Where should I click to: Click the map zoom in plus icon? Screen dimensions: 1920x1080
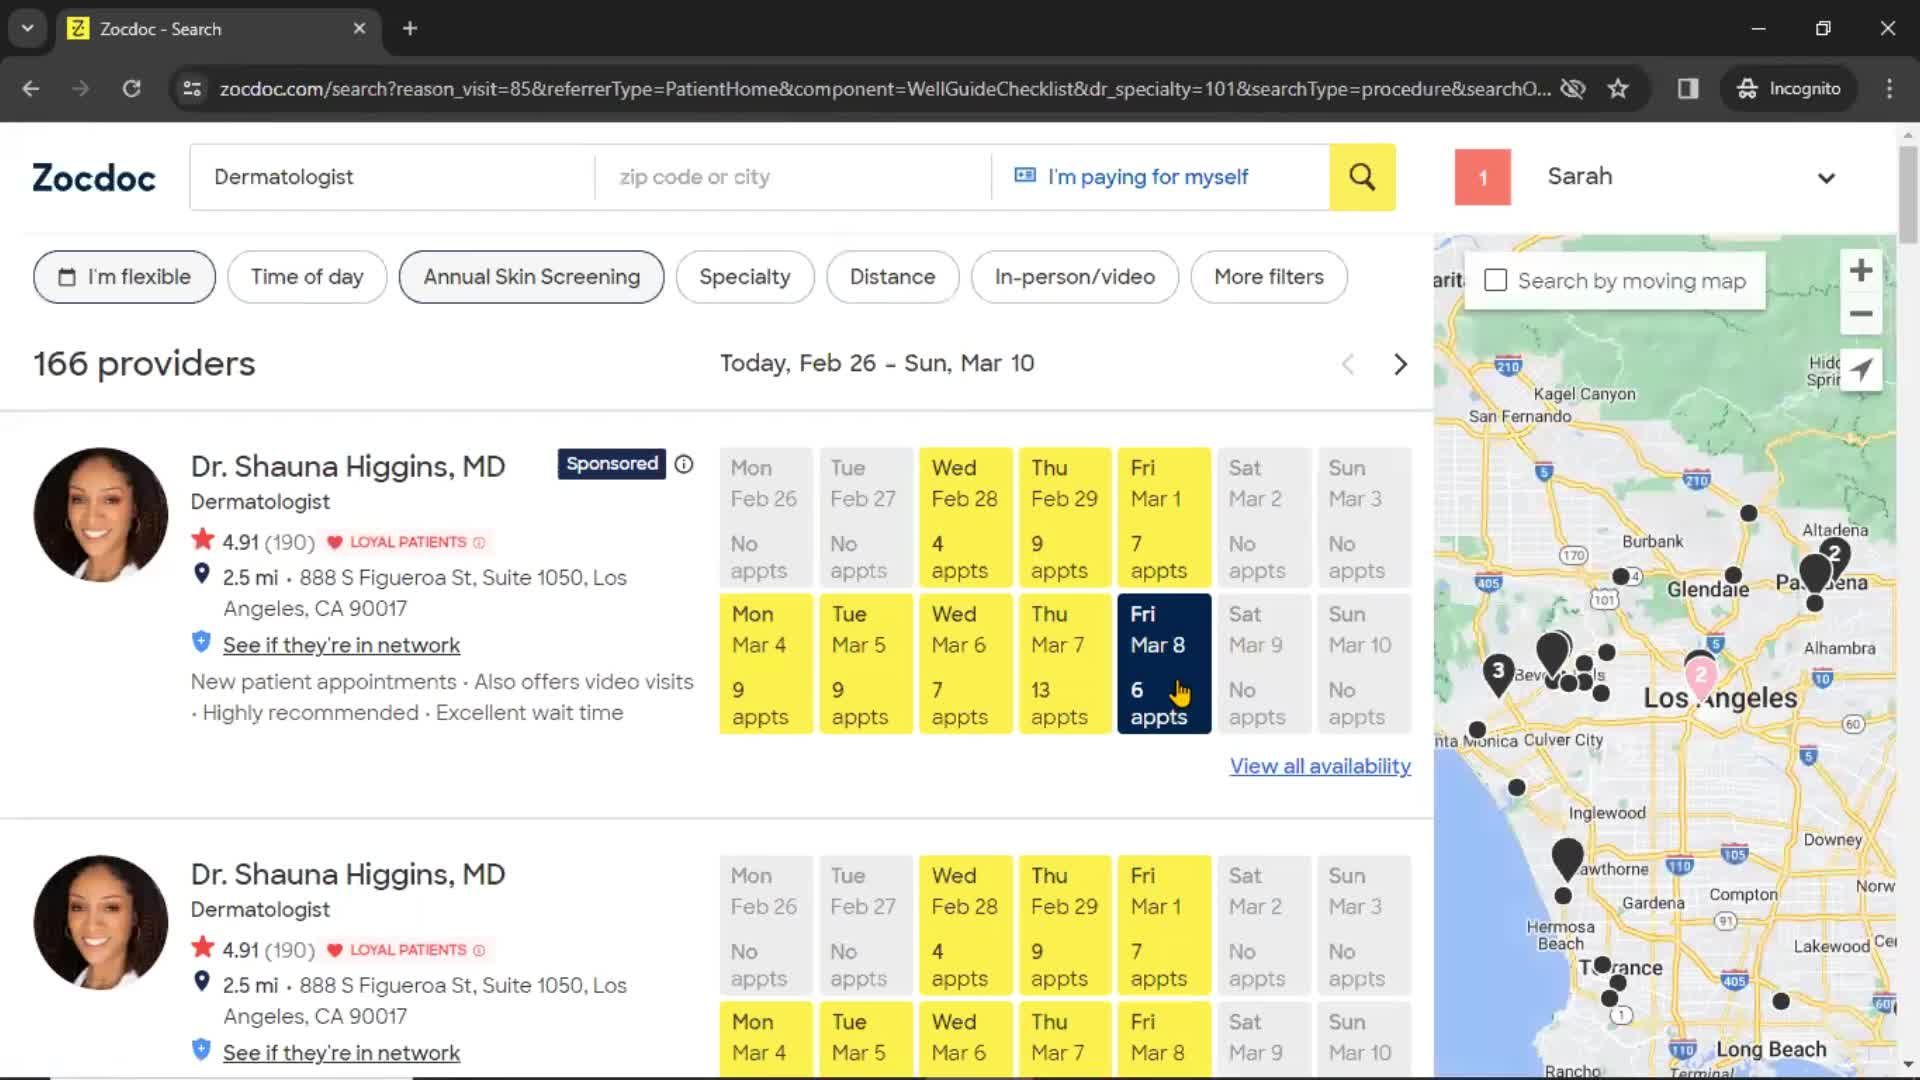pos(1861,270)
